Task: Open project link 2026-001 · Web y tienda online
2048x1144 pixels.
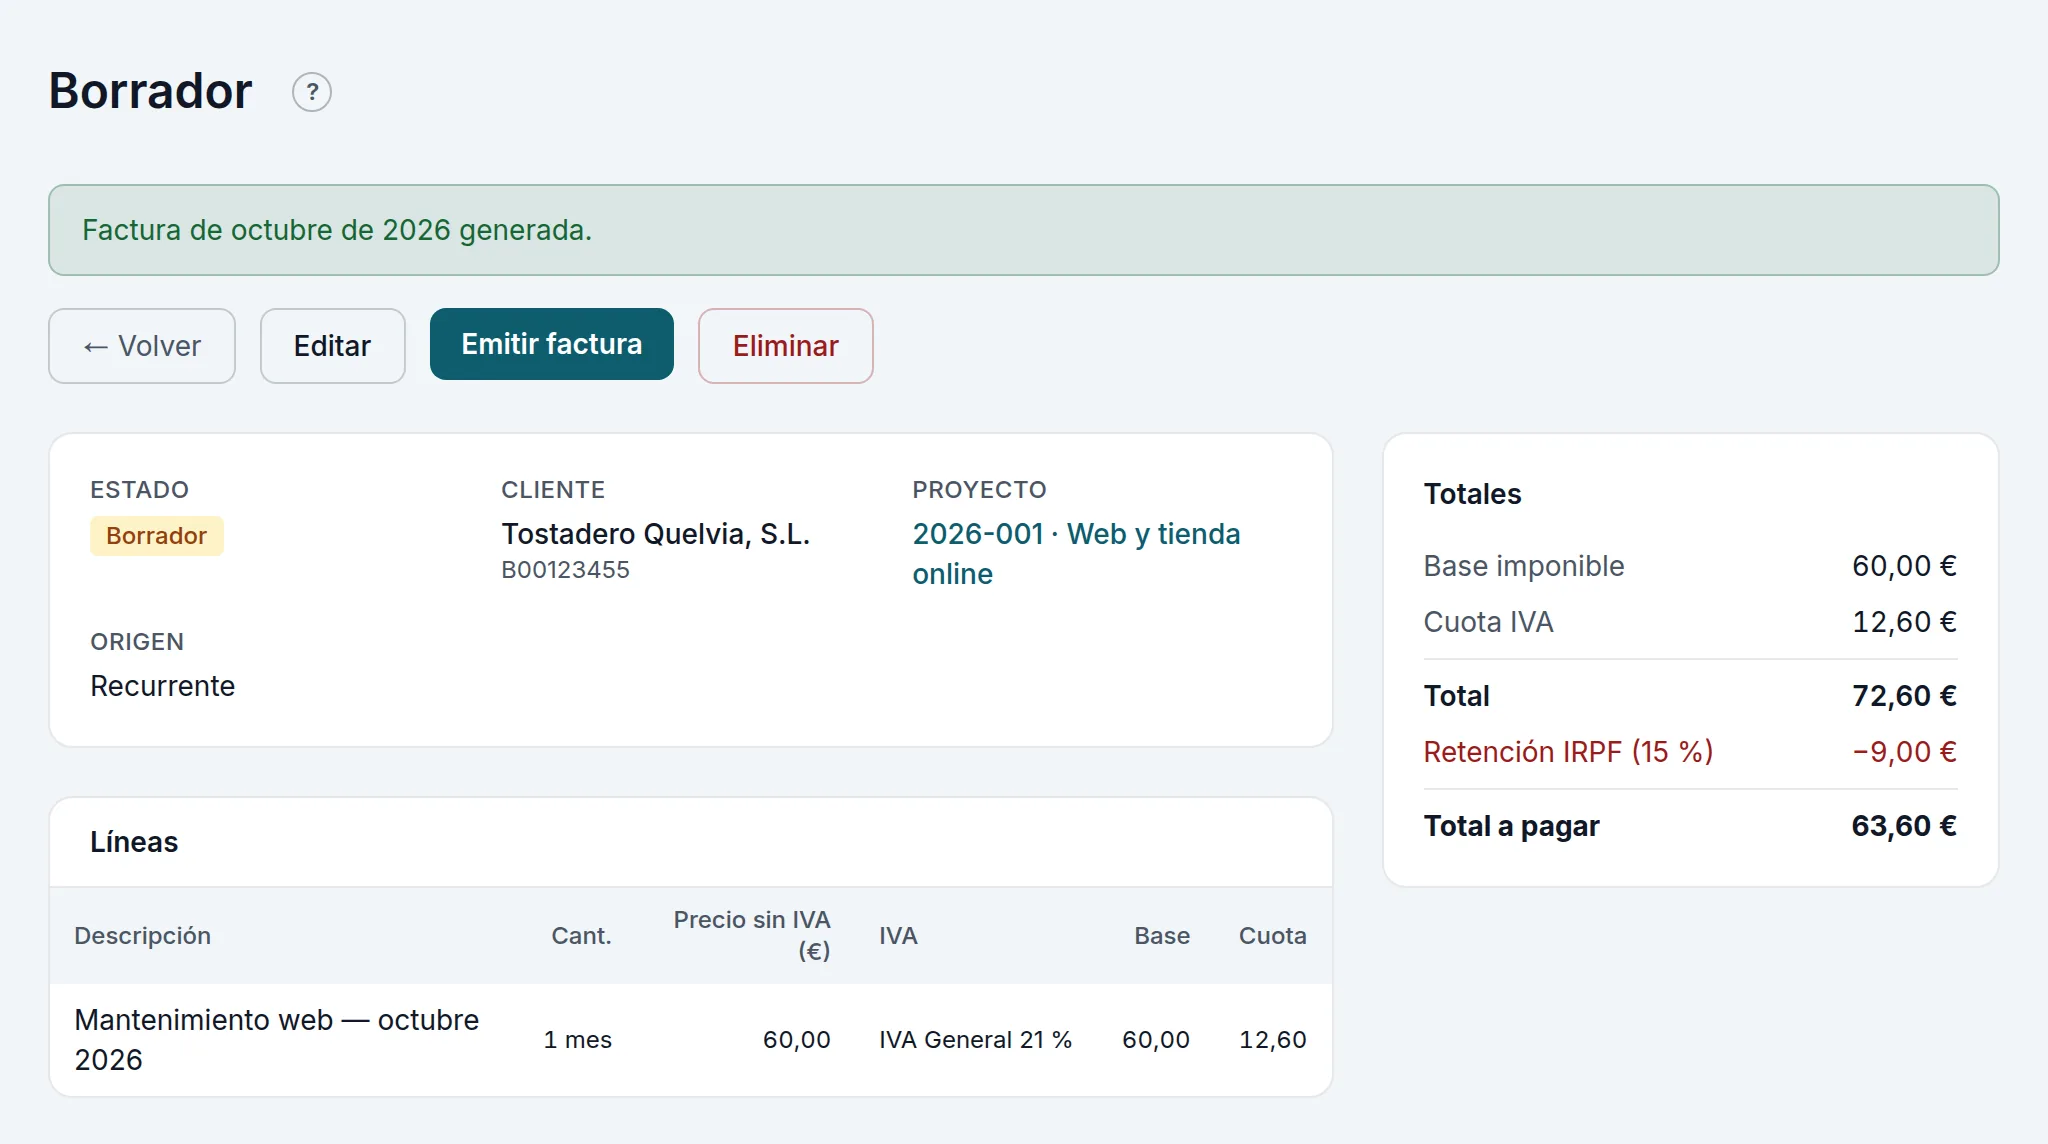Action: tap(1076, 554)
